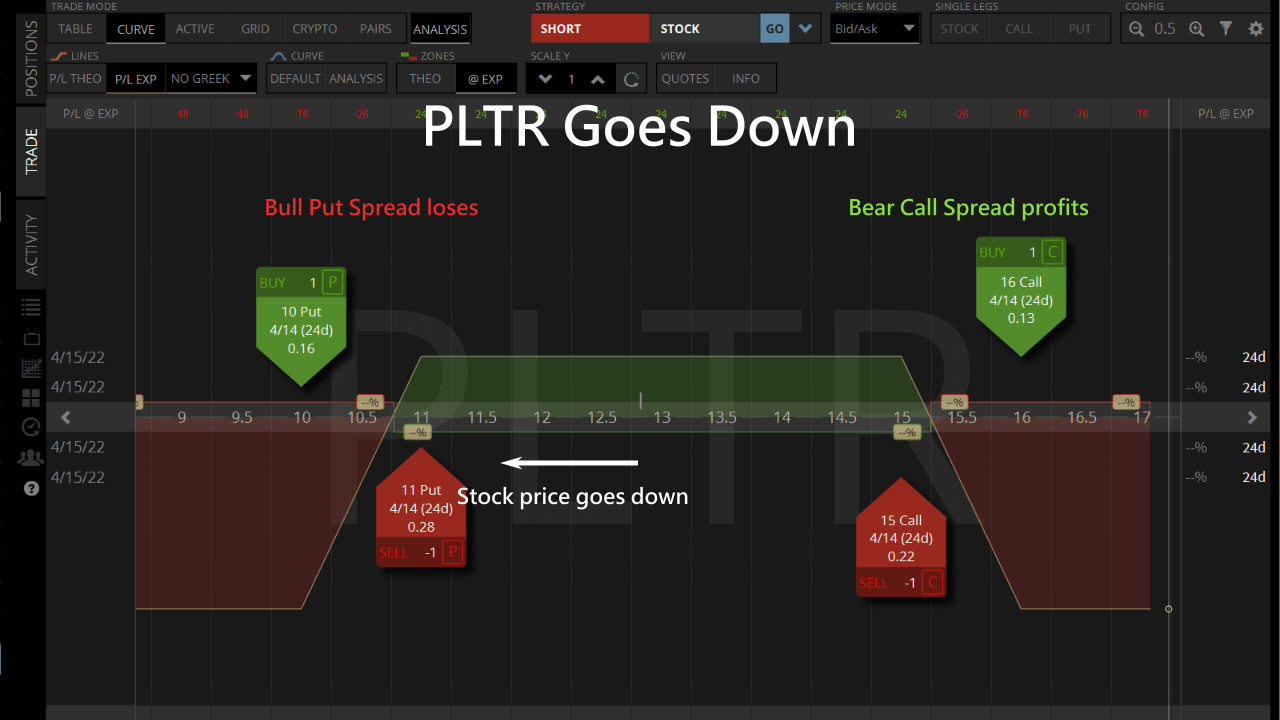Click the C icon on 15 Call leg

tap(933, 582)
